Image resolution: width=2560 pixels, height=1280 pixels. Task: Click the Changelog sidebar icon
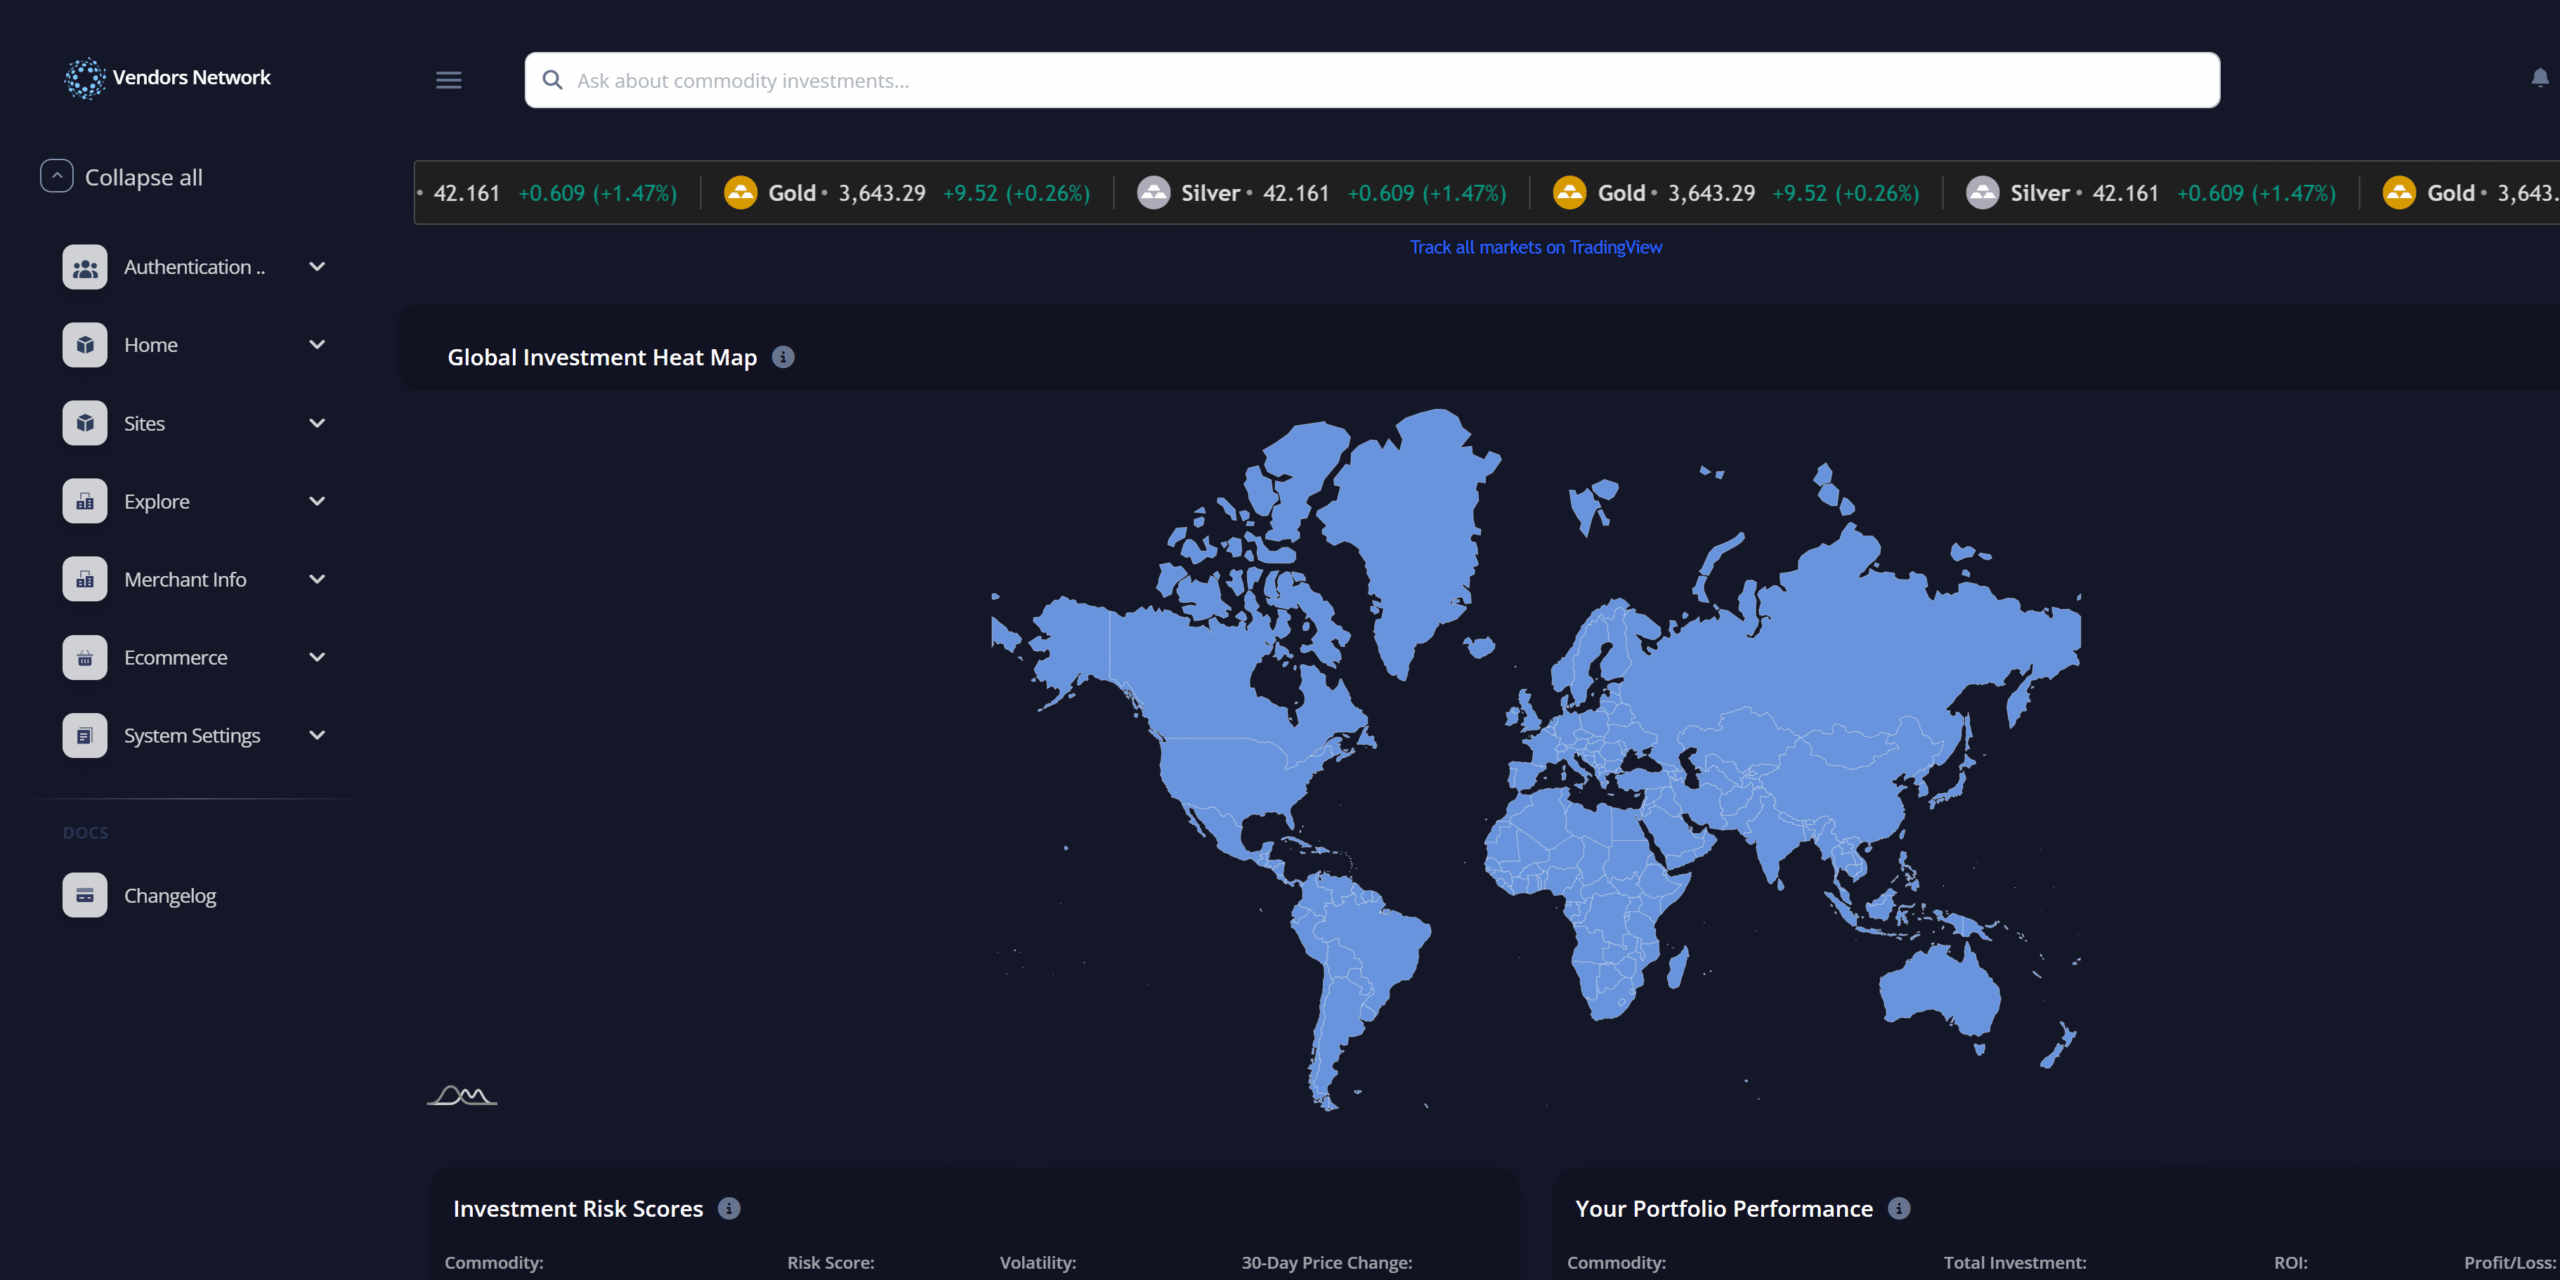(85, 896)
